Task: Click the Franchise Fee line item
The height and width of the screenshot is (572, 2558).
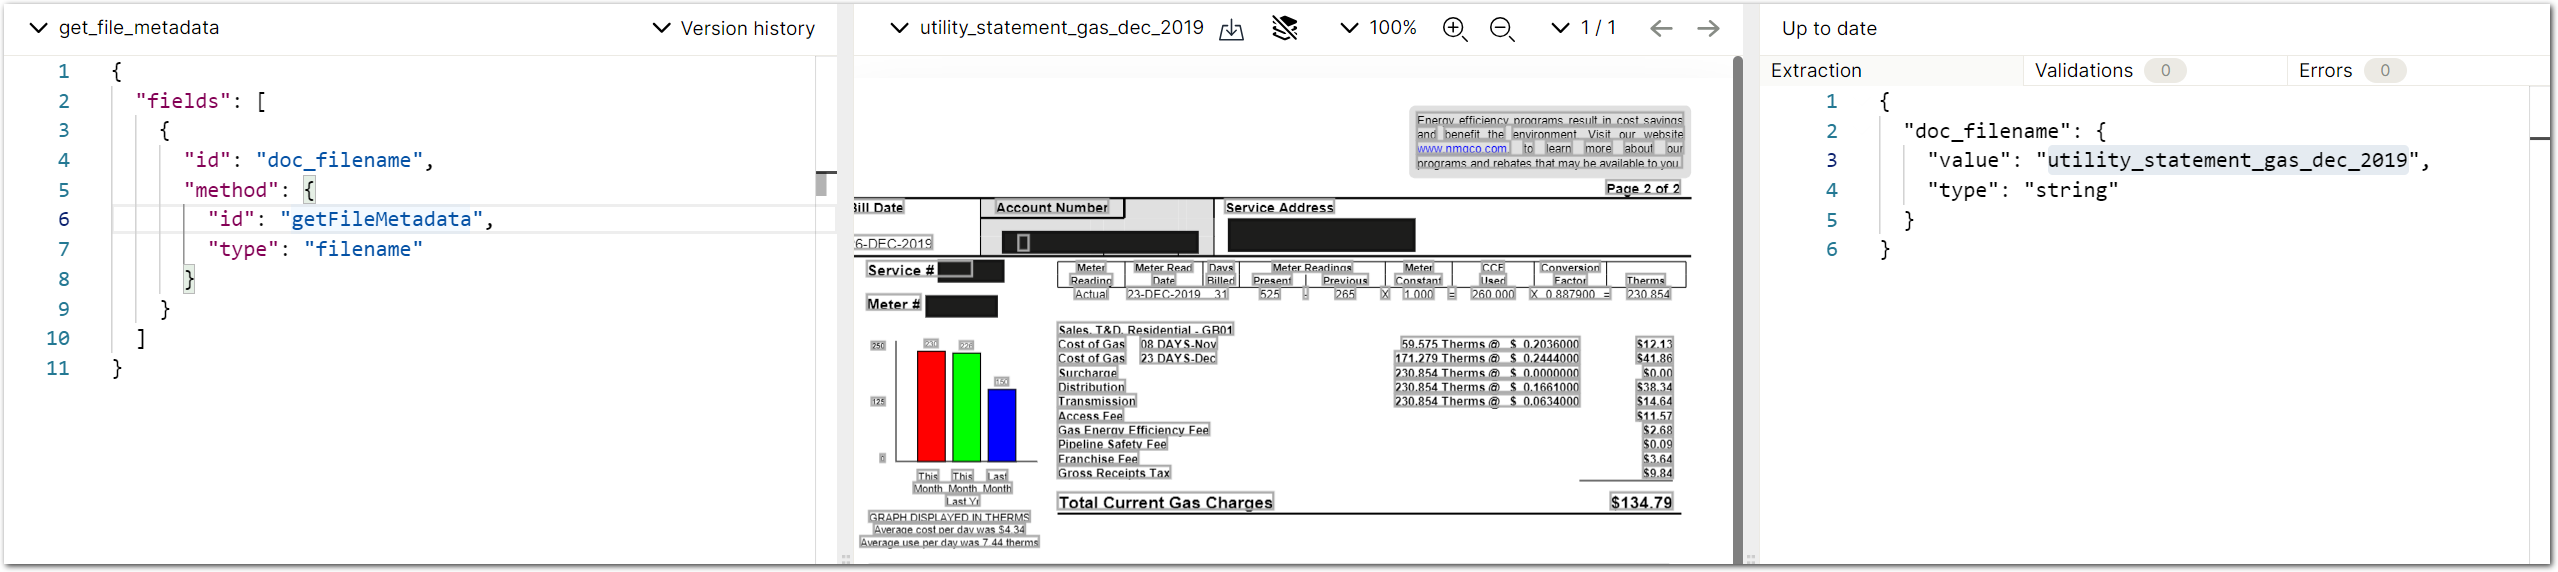Action: [1098, 459]
